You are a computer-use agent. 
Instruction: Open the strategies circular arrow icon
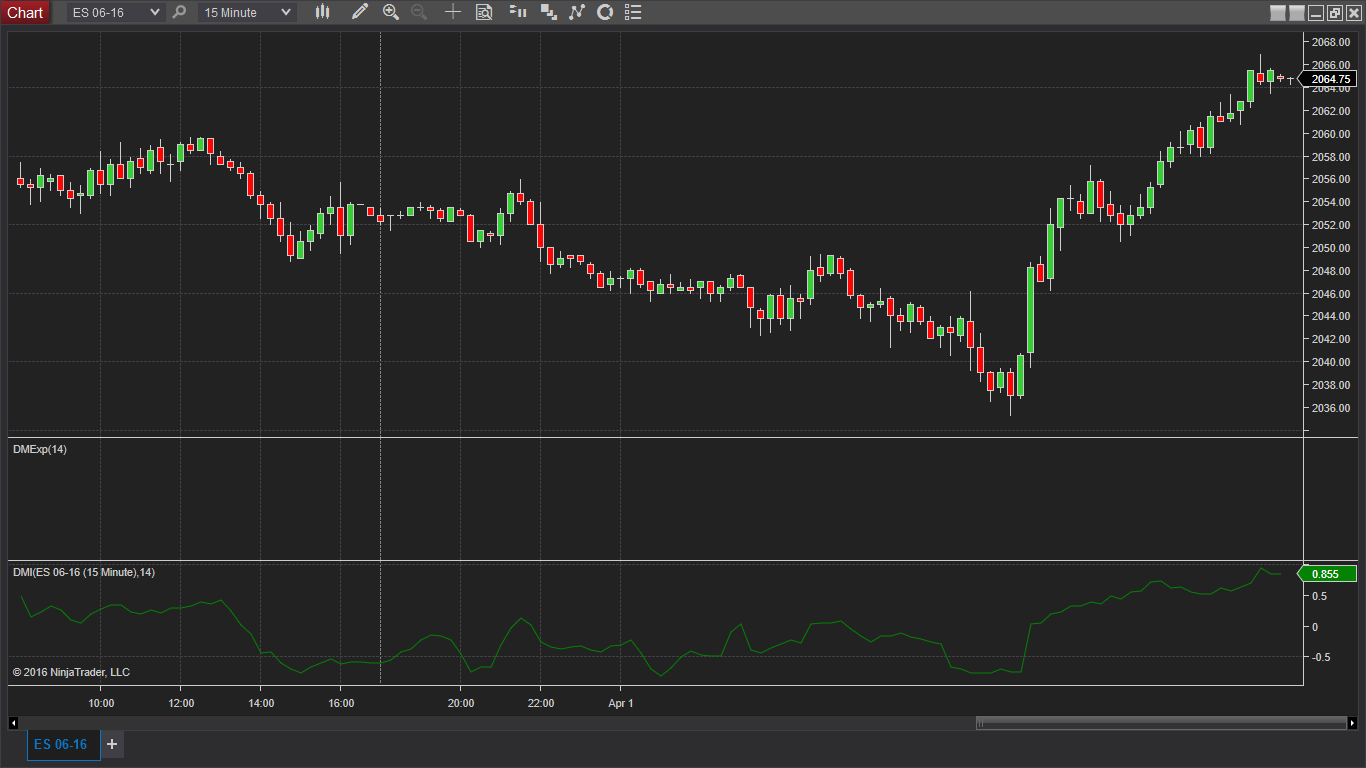click(x=605, y=12)
